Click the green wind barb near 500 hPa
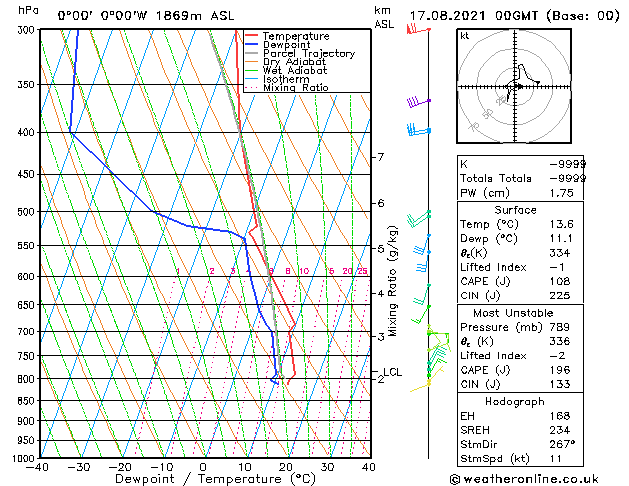Image resolution: width=629 pixels, height=486 pixels. click(418, 218)
